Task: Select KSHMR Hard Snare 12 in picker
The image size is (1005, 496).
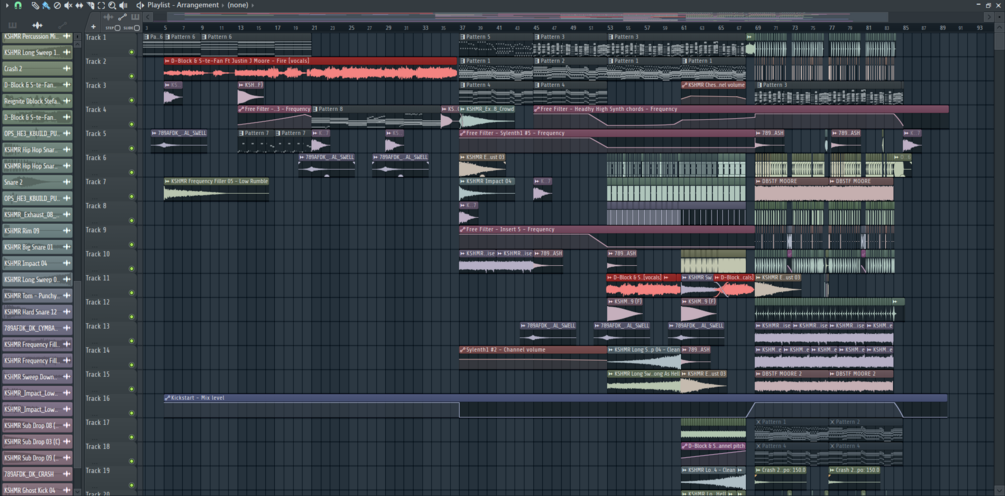Action: (37, 312)
